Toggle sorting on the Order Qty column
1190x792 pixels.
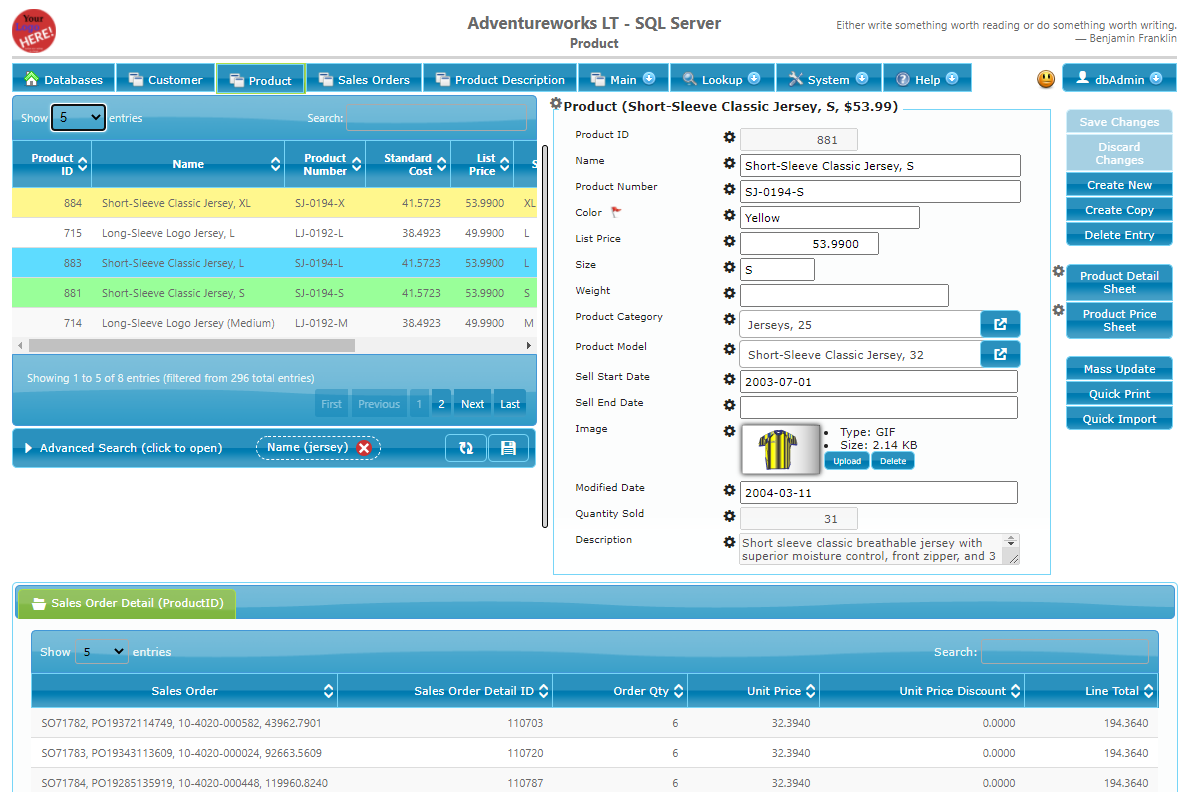click(677, 689)
